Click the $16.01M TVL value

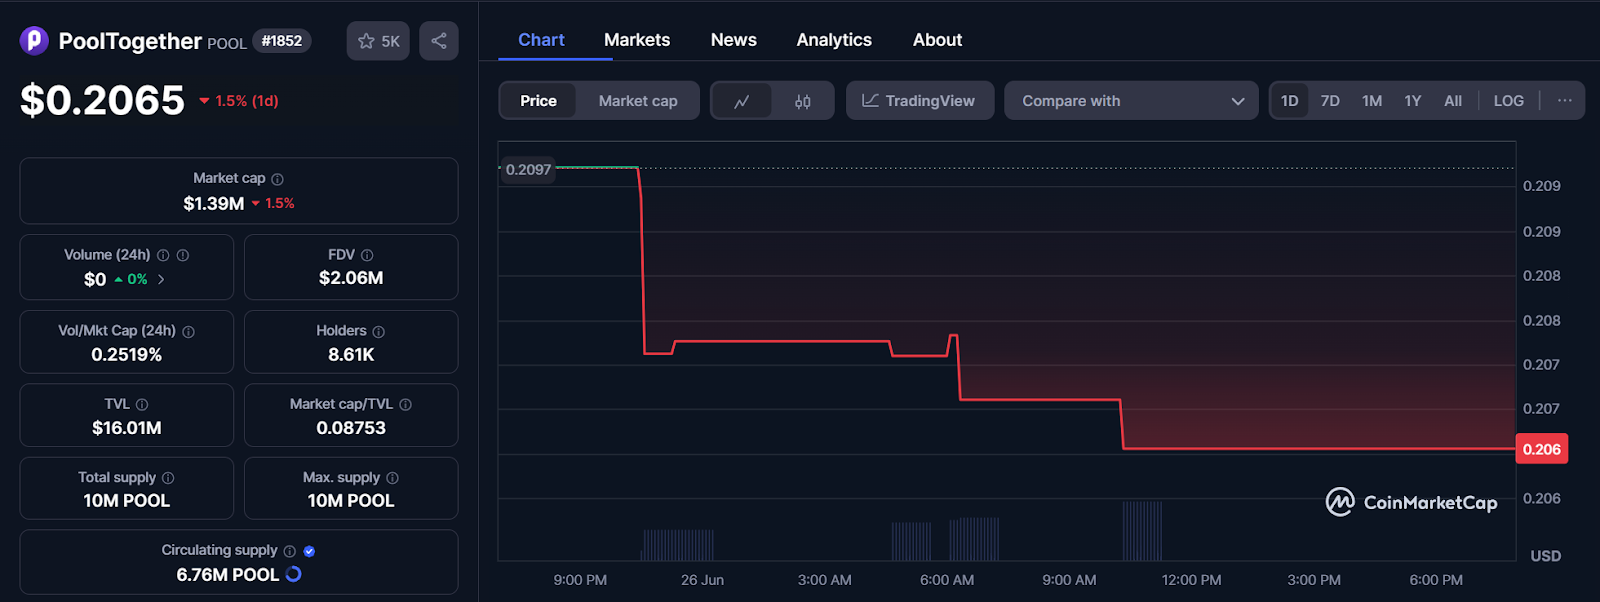(127, 428)
